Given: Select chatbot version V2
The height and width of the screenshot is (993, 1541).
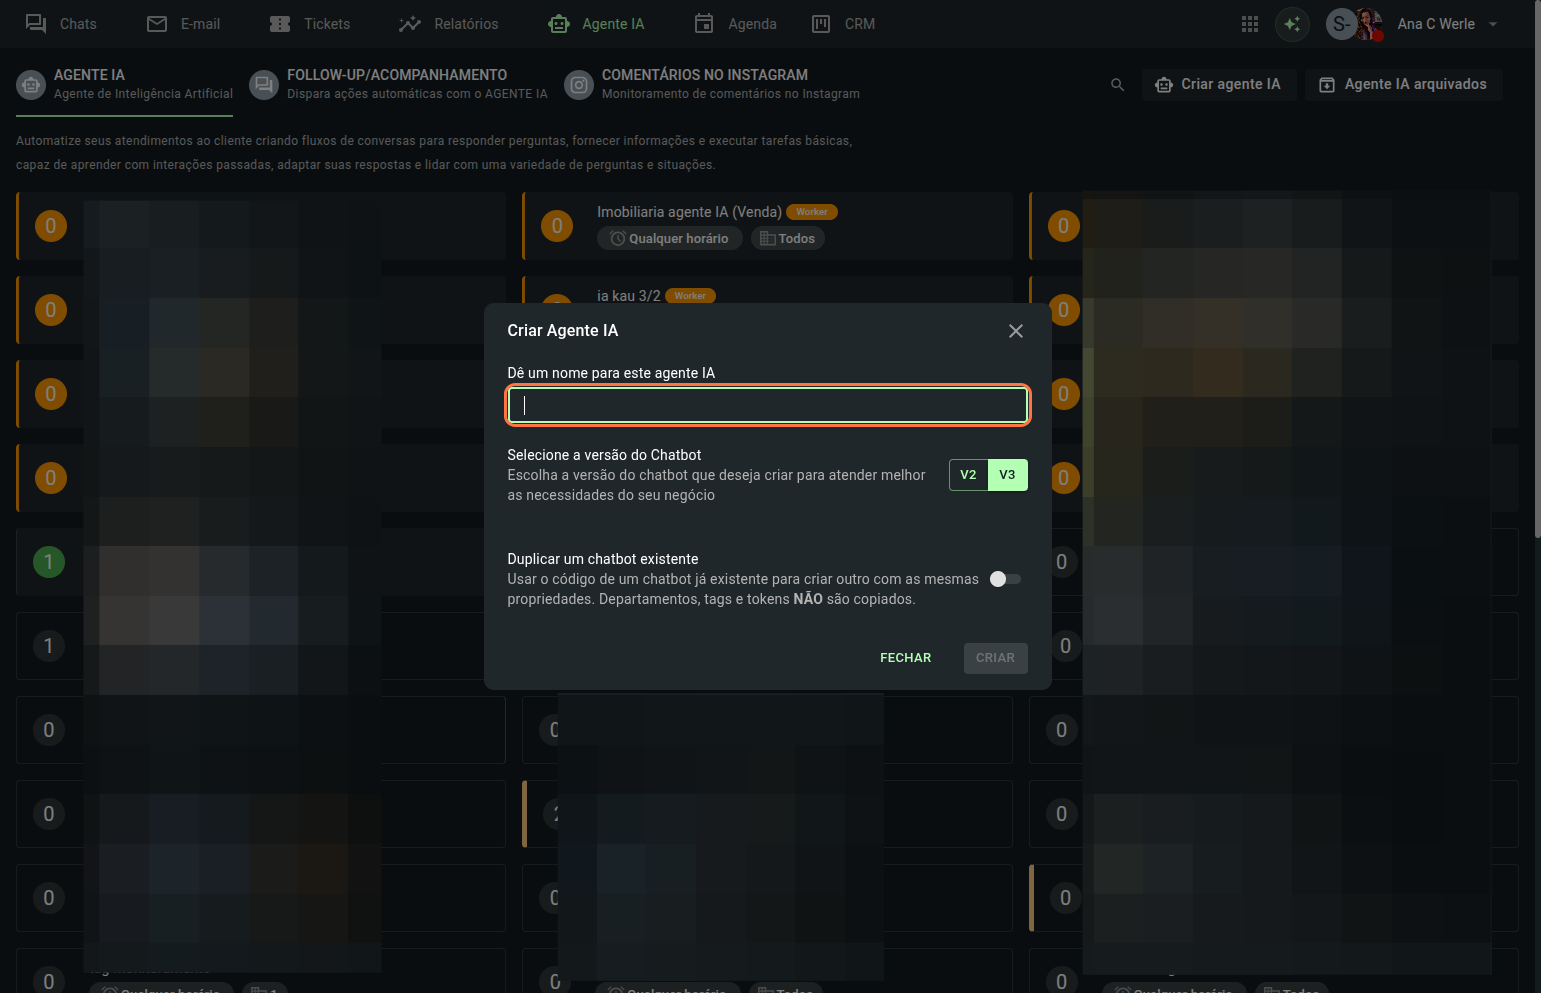Looking at the screenshot, I should (968, 475).
